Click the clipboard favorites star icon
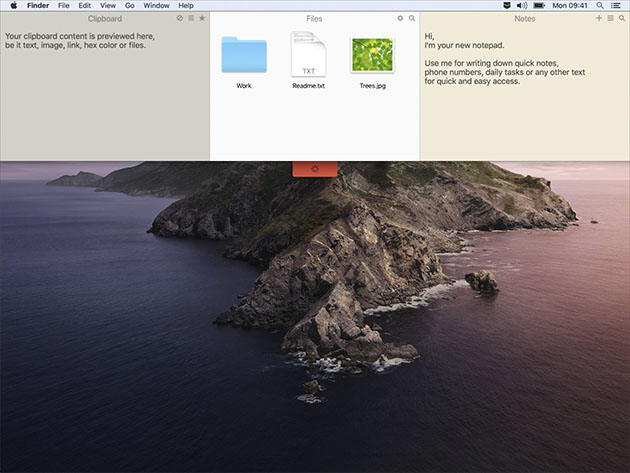This screenshot has height=473, width=630. coord(202,18)
